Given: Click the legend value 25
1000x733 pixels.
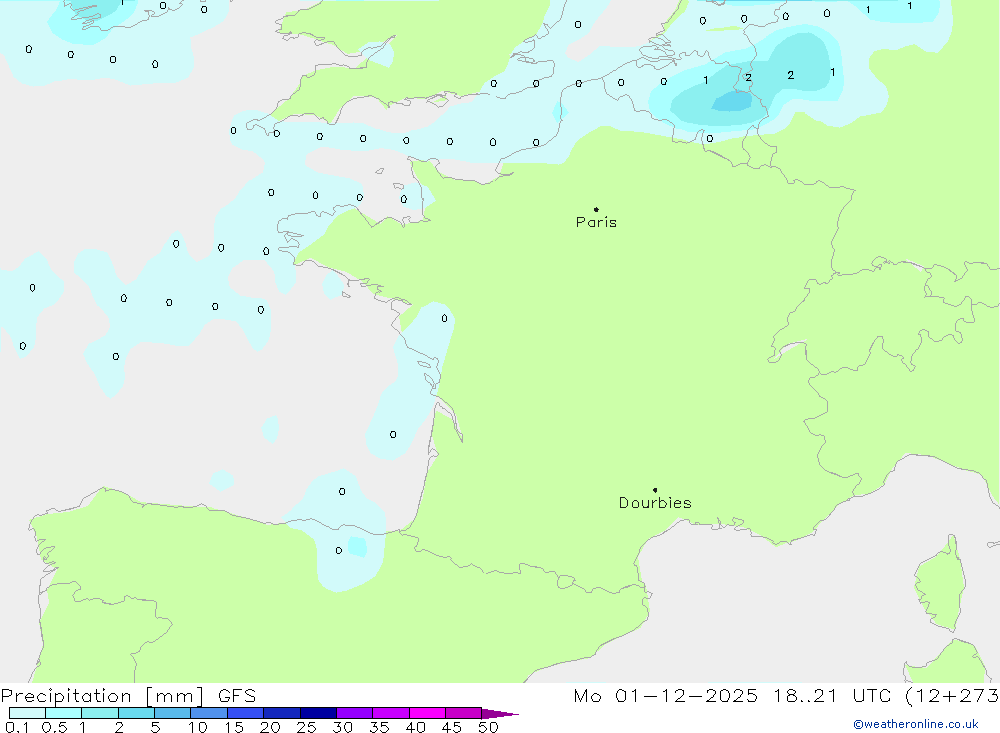Looking at the screenshot, I should click(307, 727).
